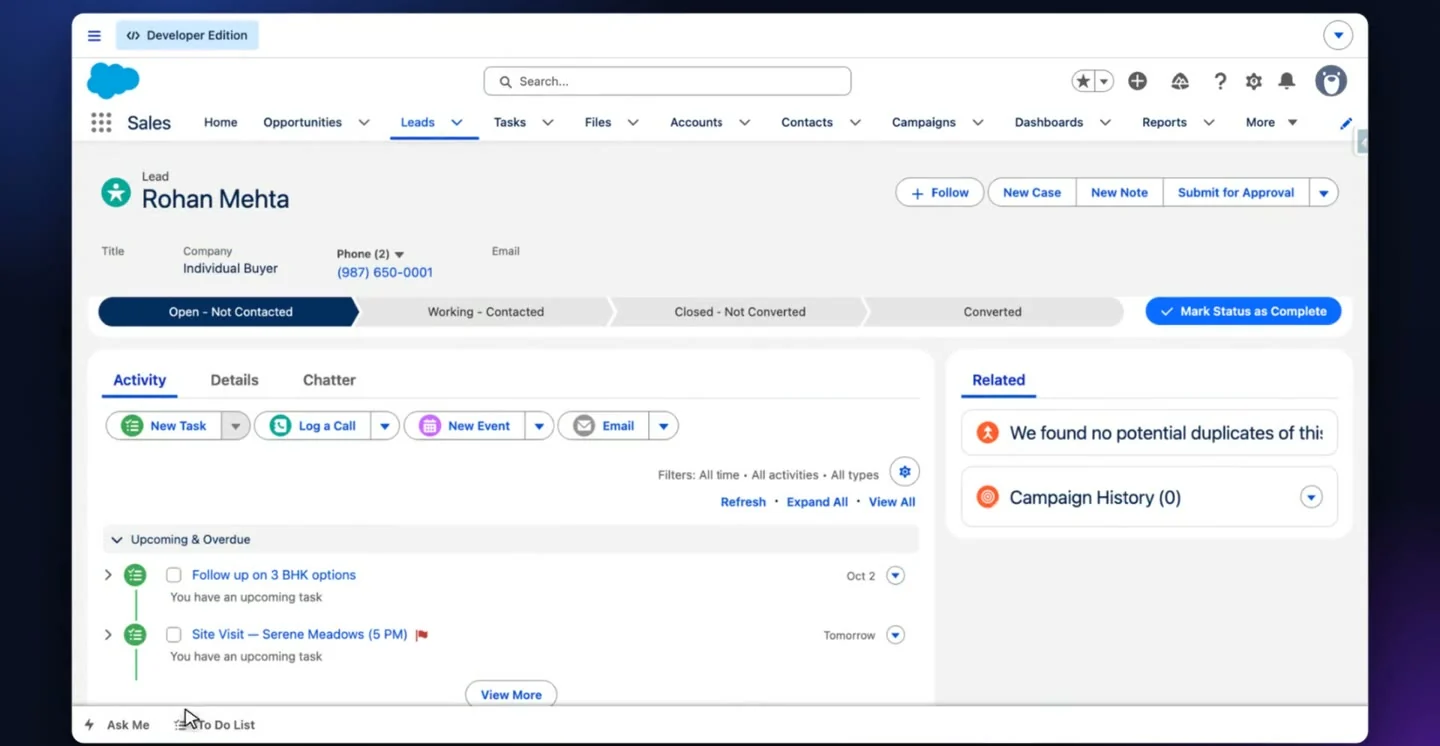
Task: Open the Opportunities tab dropdown chevron
Action: pyautogui.click(x=364, y=123)
